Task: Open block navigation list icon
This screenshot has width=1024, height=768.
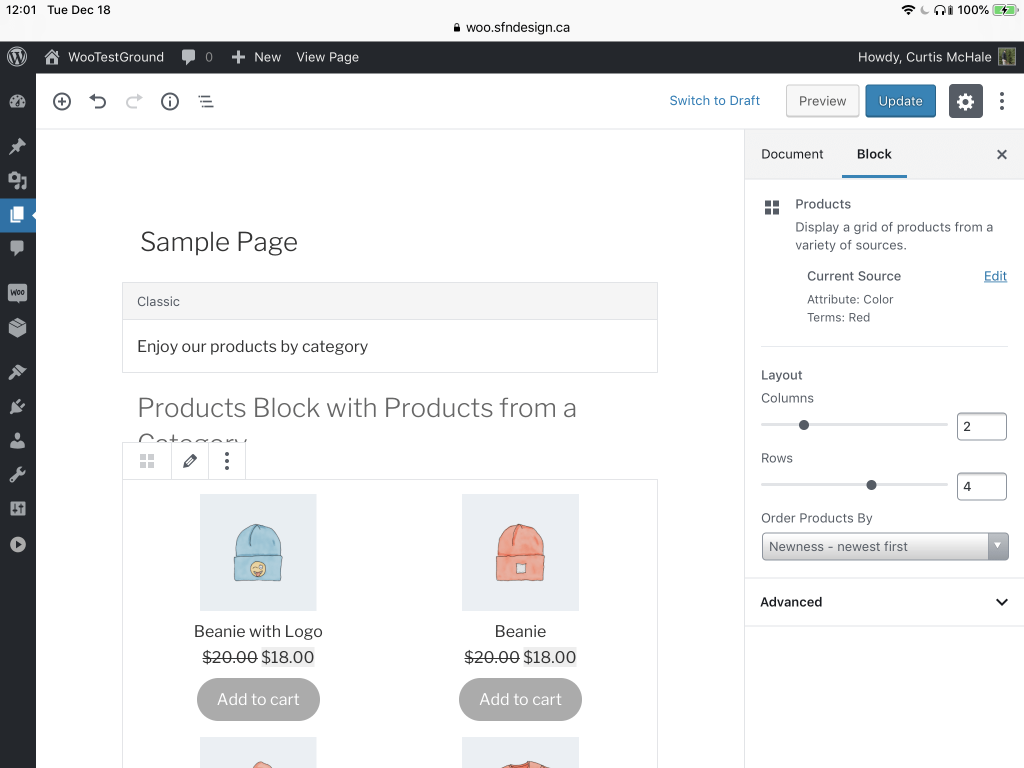Action: coord(206,101)
